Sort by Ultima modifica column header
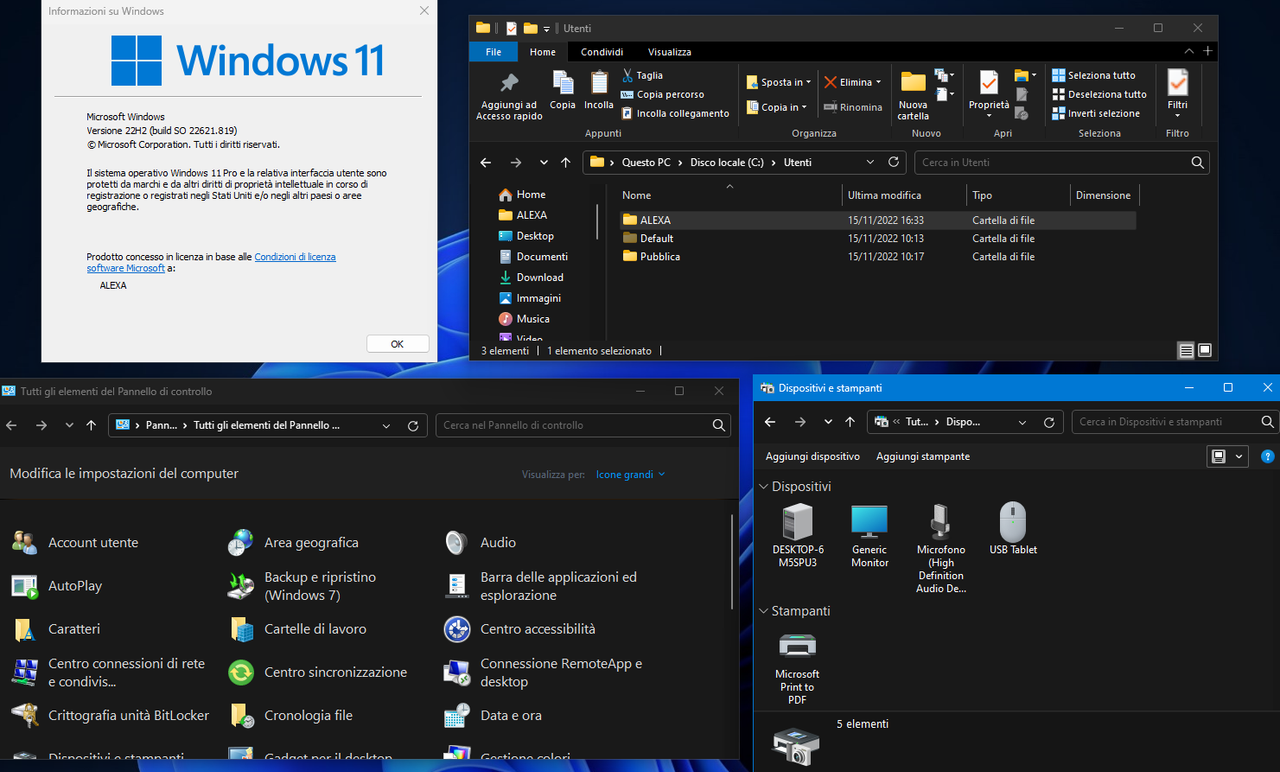The image size is (1280, 772). [903, 195]
